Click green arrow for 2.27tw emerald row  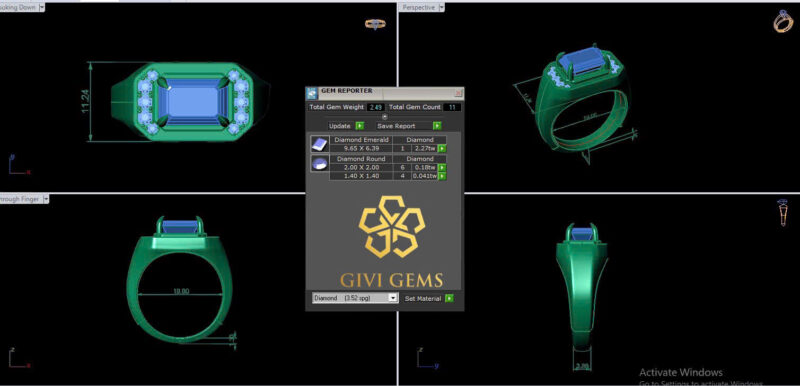click(442, 148)
